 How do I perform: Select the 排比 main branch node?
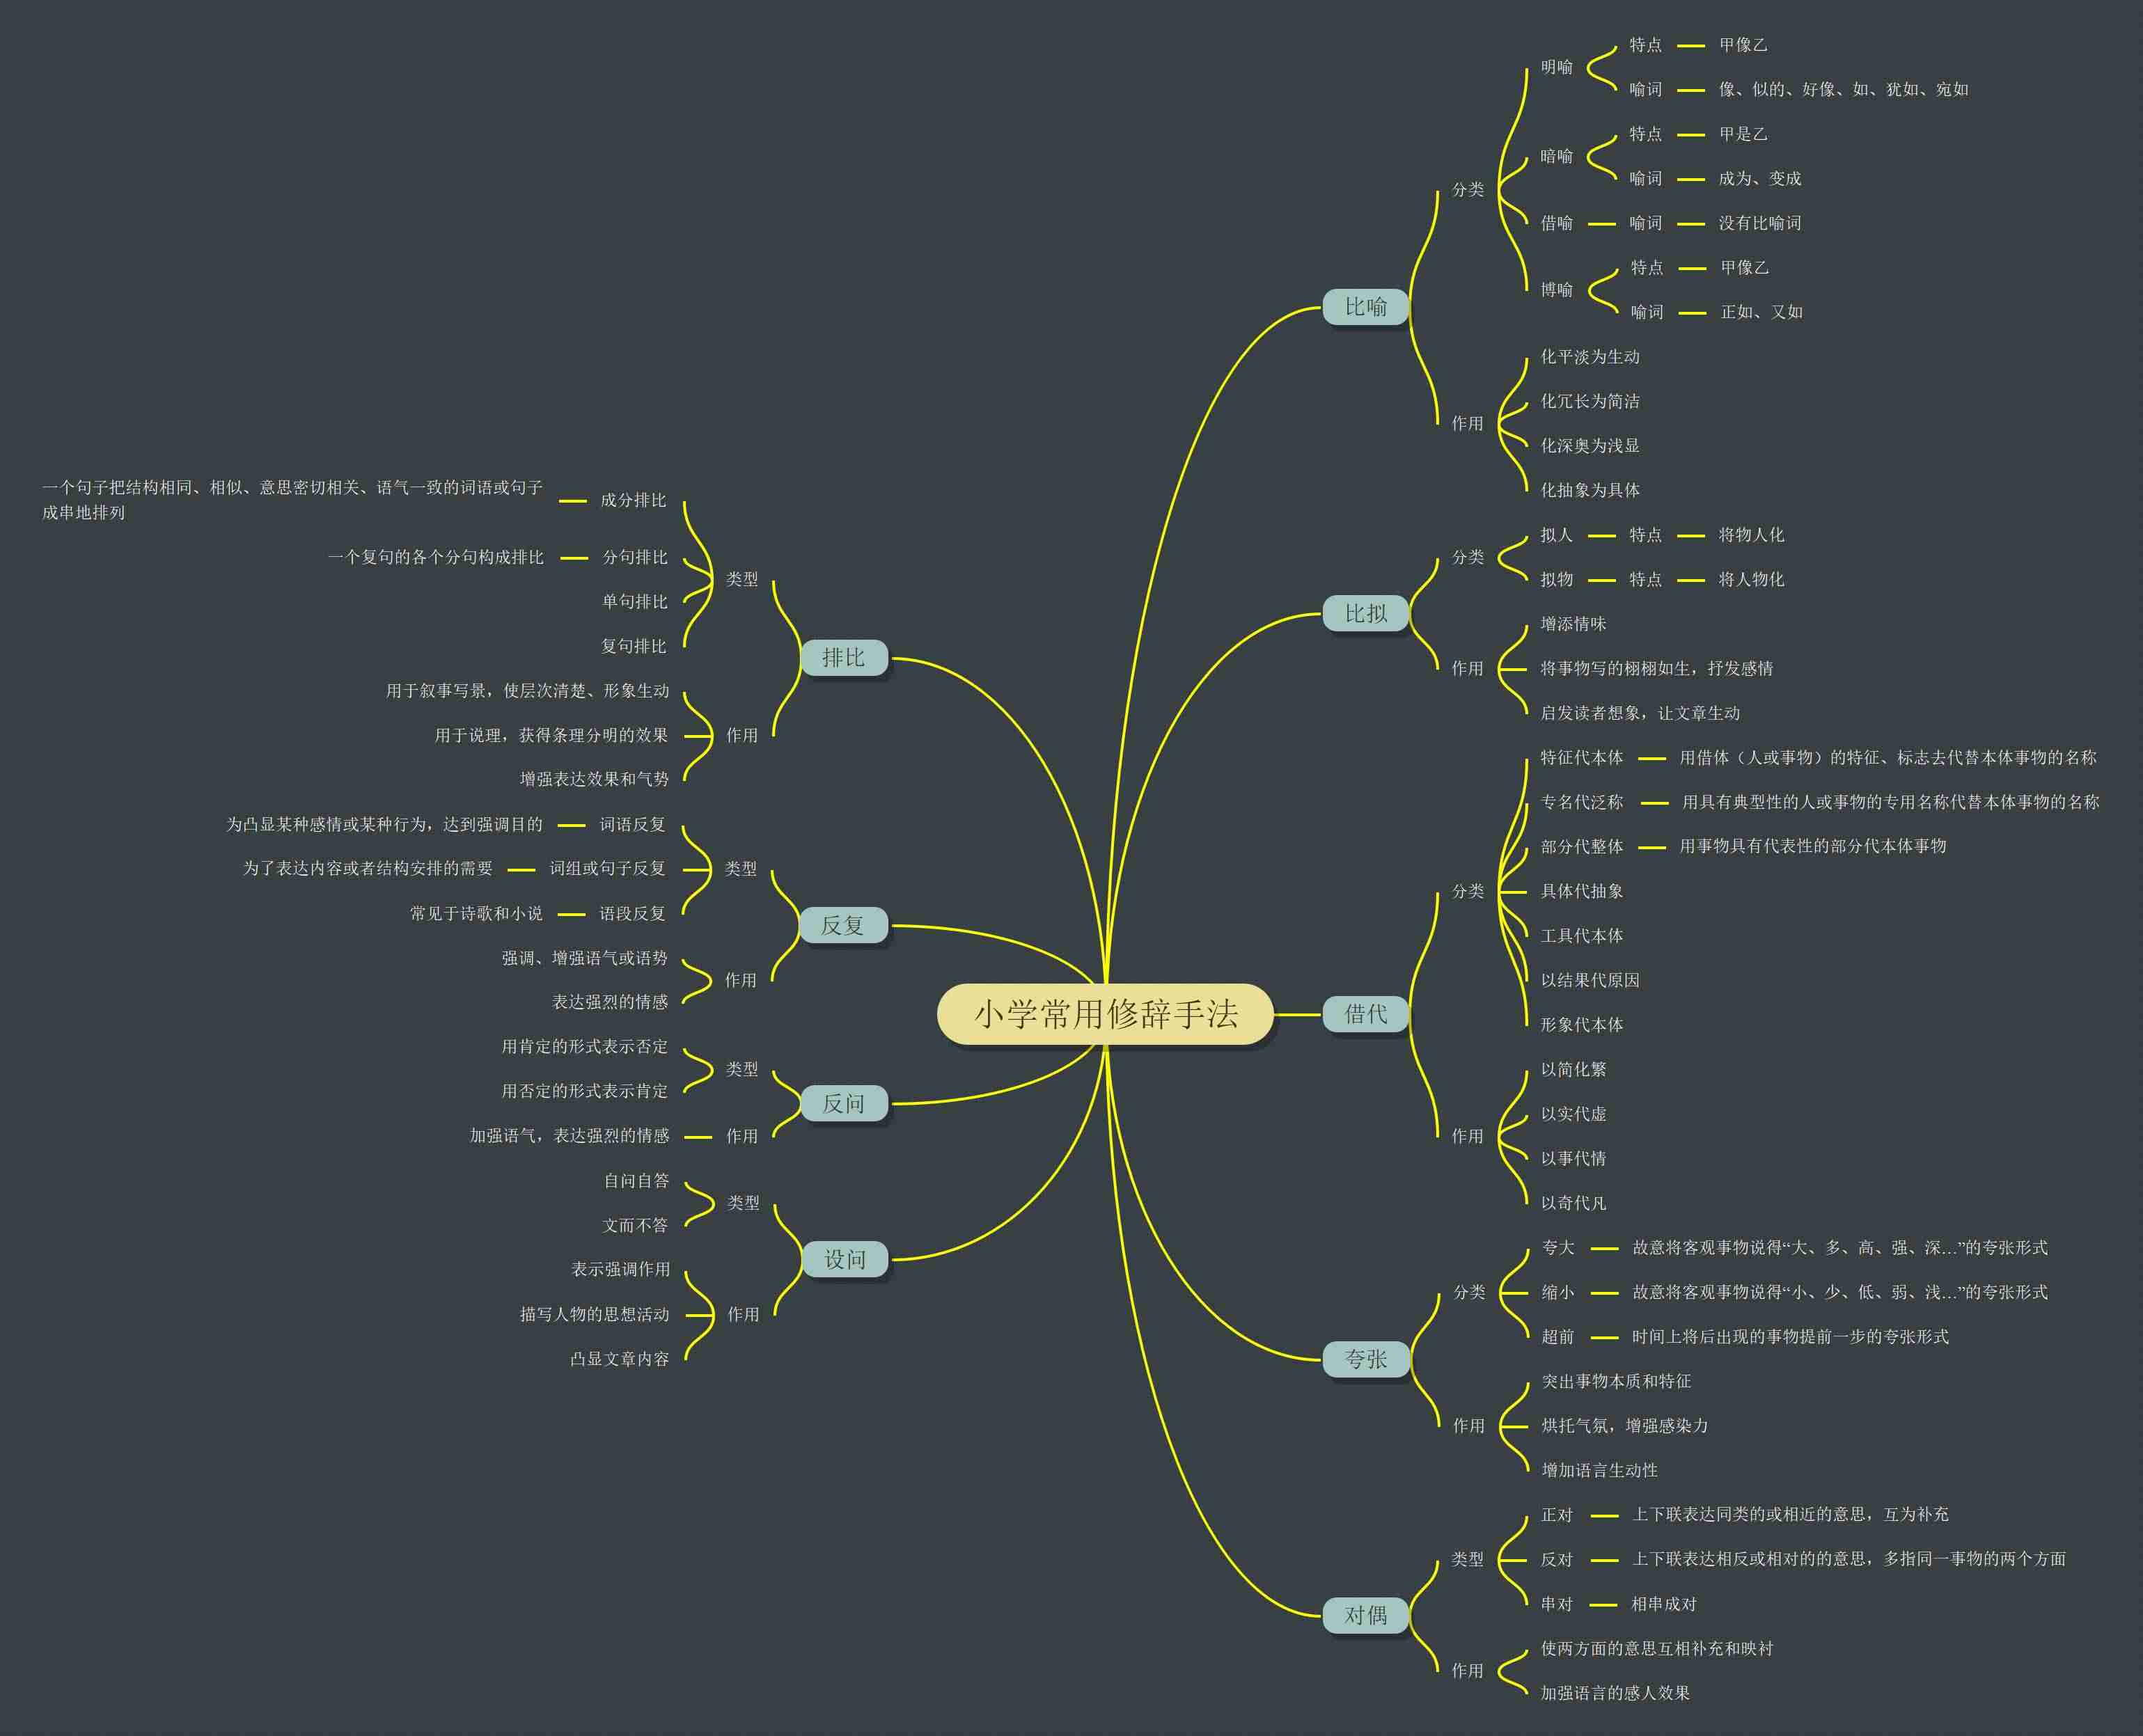click(844, 657)
